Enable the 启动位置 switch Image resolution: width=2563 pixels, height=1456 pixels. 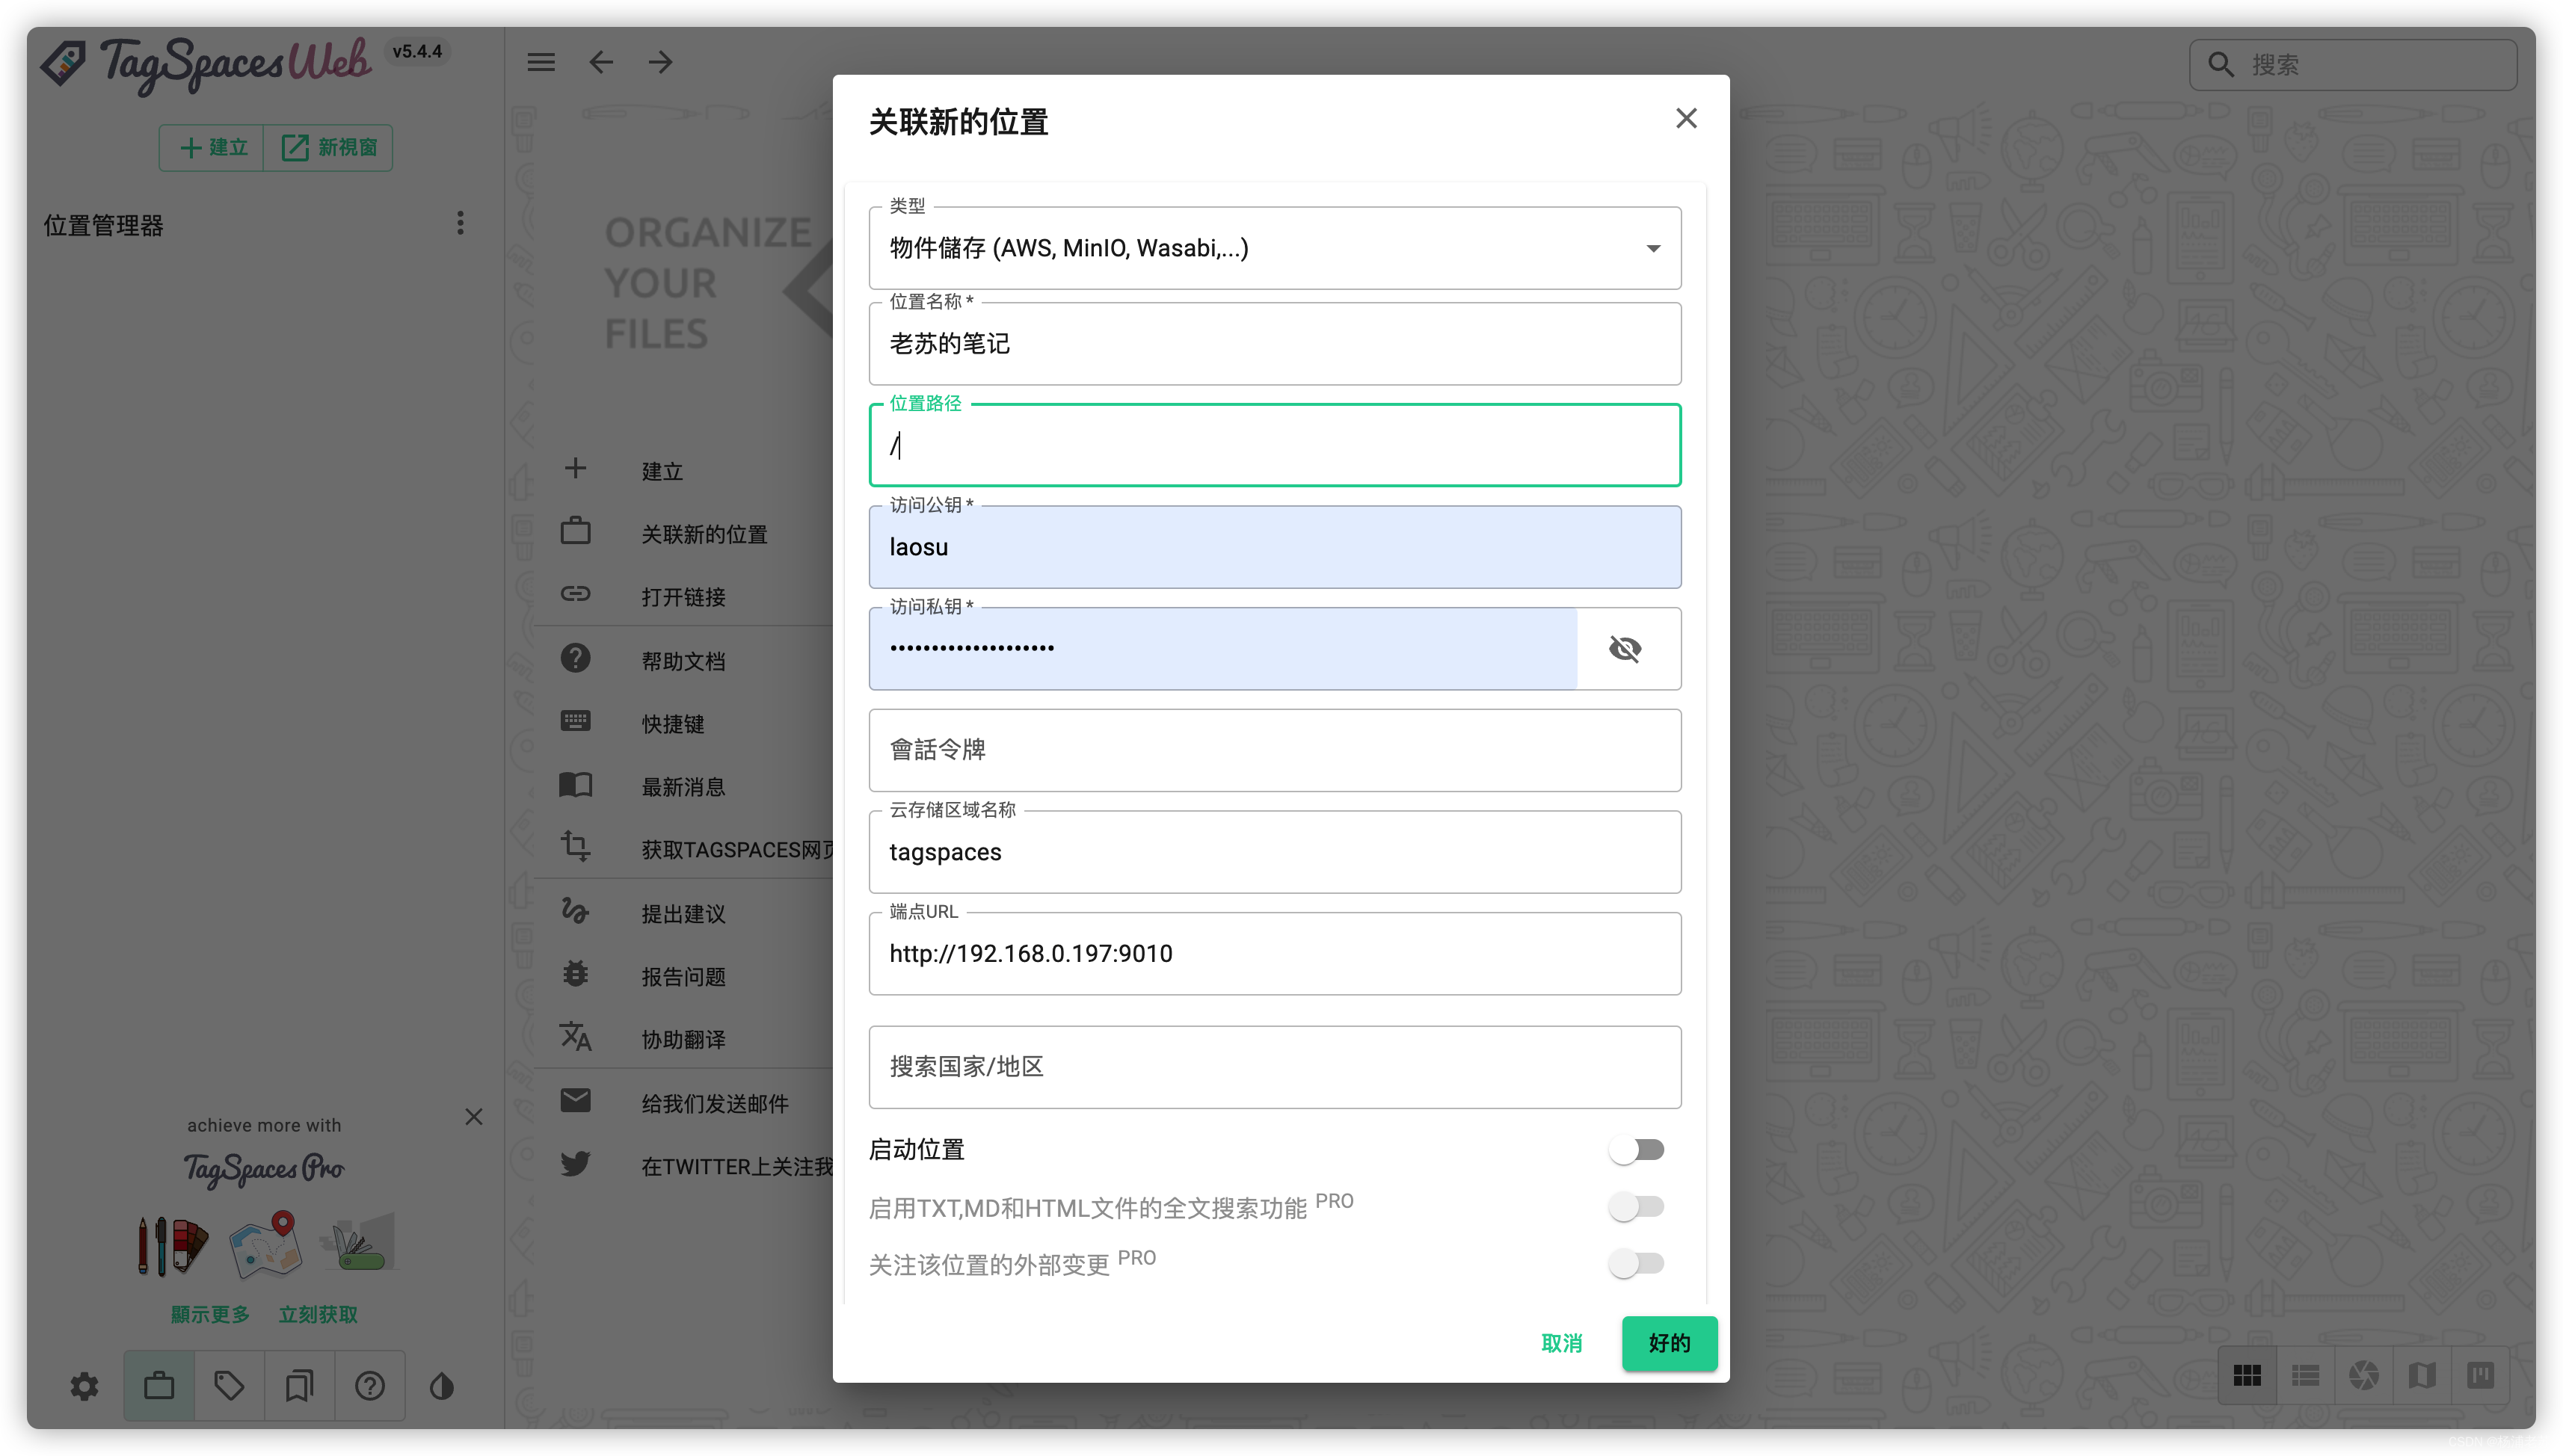[1636, 1150]
